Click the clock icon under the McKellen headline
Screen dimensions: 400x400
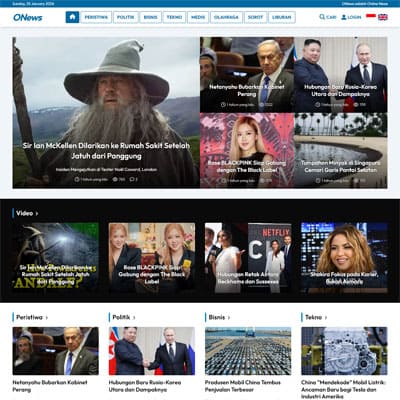coord(77,179)
